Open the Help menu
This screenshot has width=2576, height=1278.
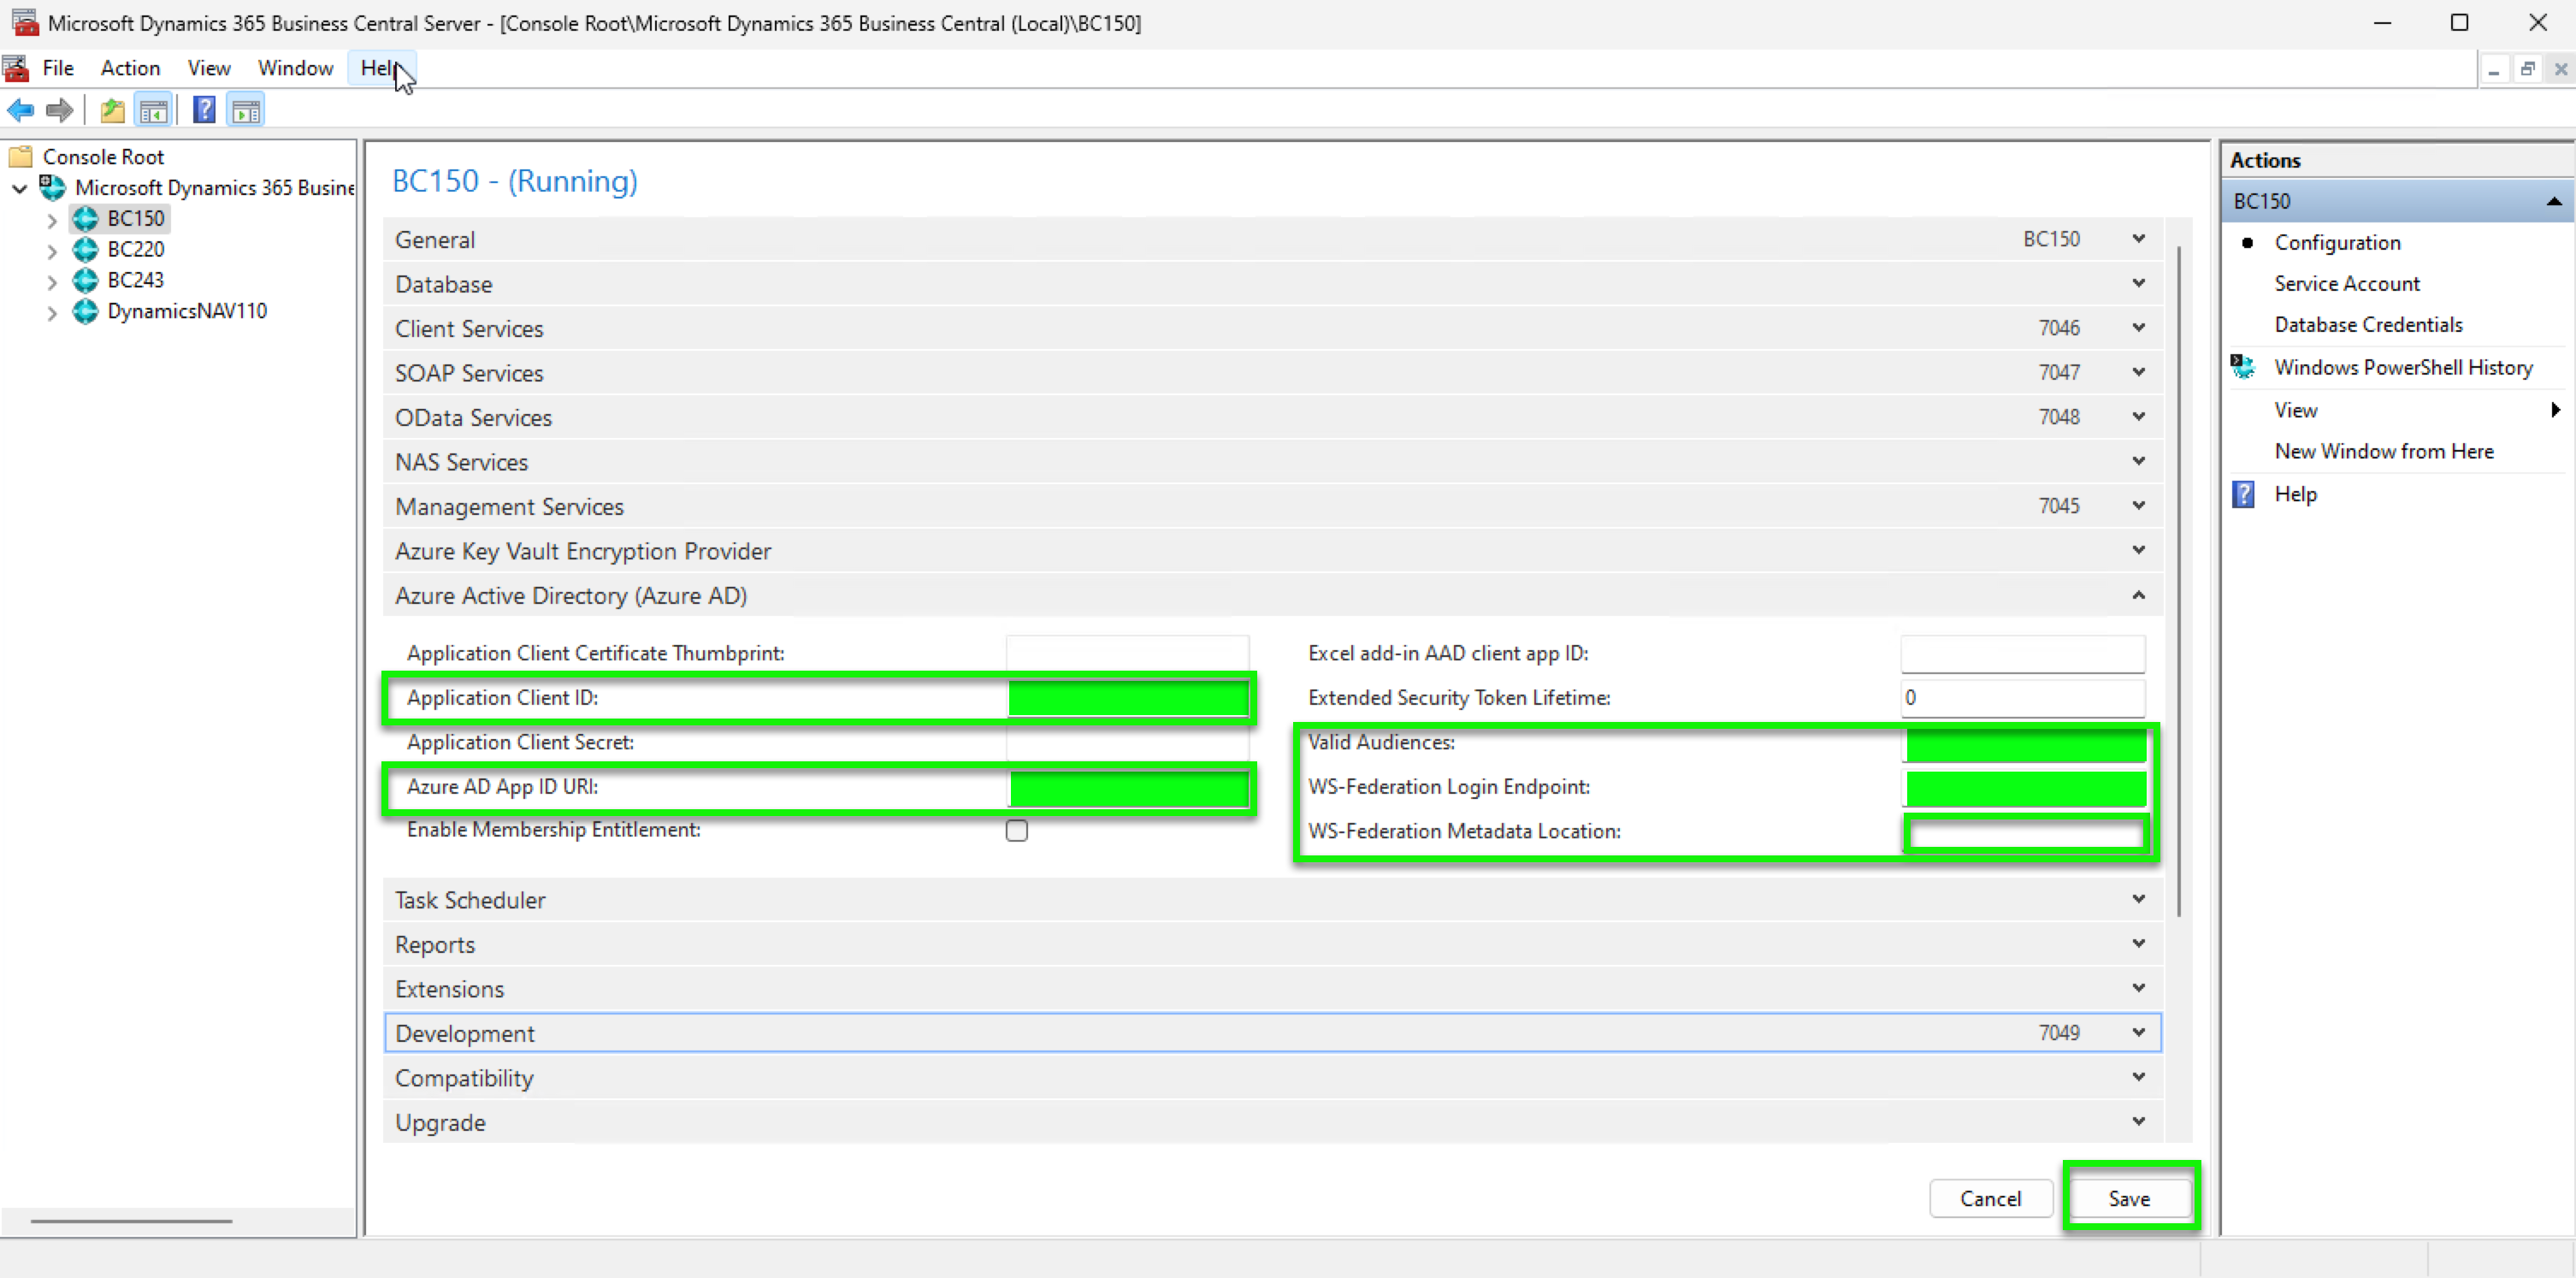pos(381,68)
